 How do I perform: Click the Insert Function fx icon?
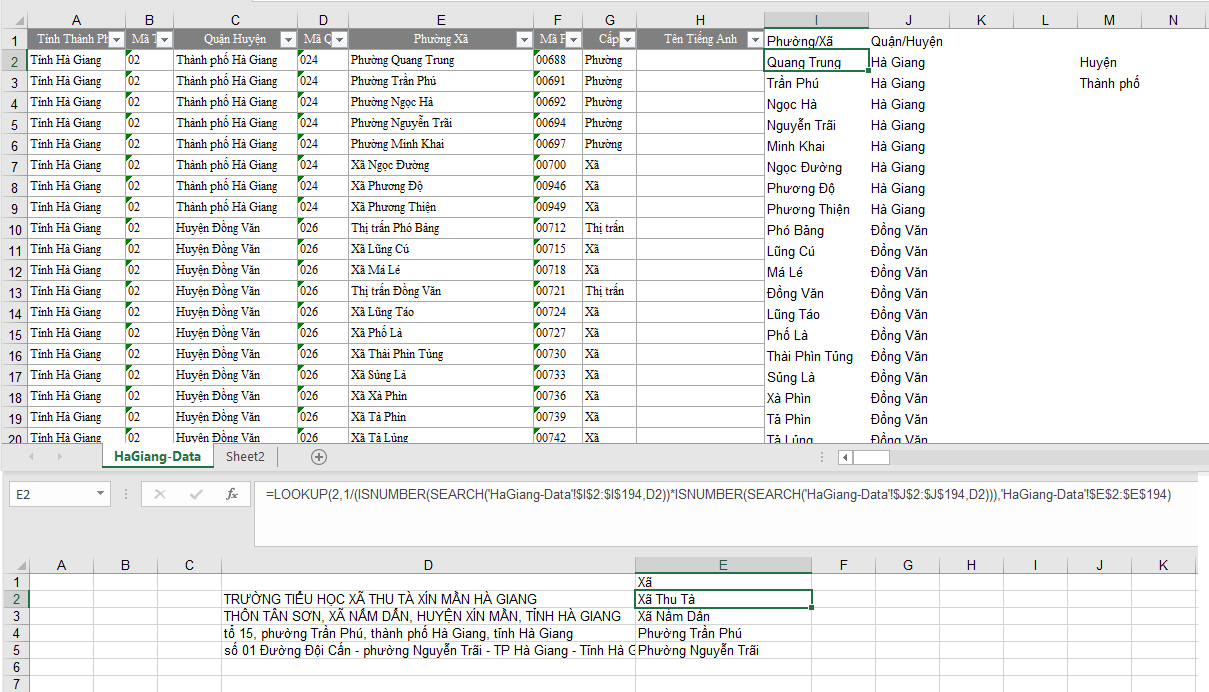(x=231, y=494)
